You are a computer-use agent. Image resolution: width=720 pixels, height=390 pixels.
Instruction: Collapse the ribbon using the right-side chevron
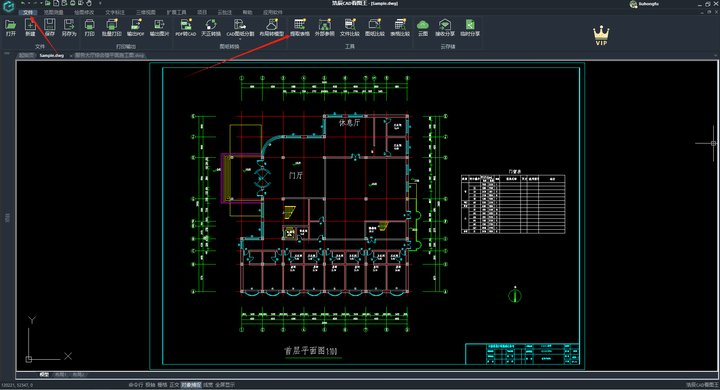tap(716, 56)
